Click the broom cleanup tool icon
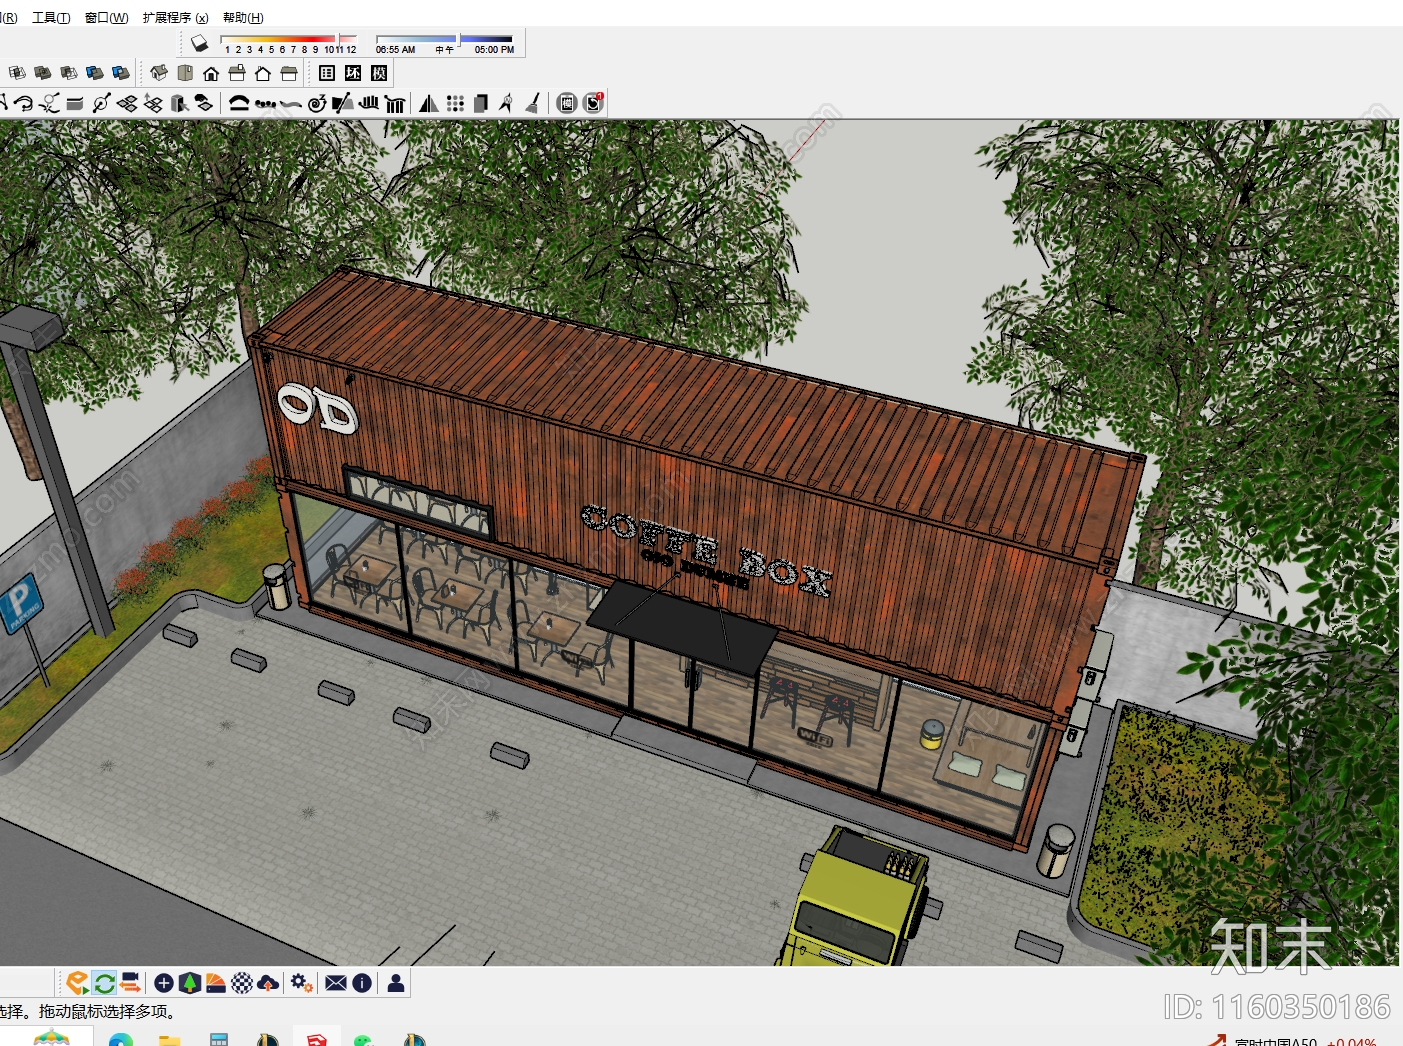1403x1046 pixels. 533,103
